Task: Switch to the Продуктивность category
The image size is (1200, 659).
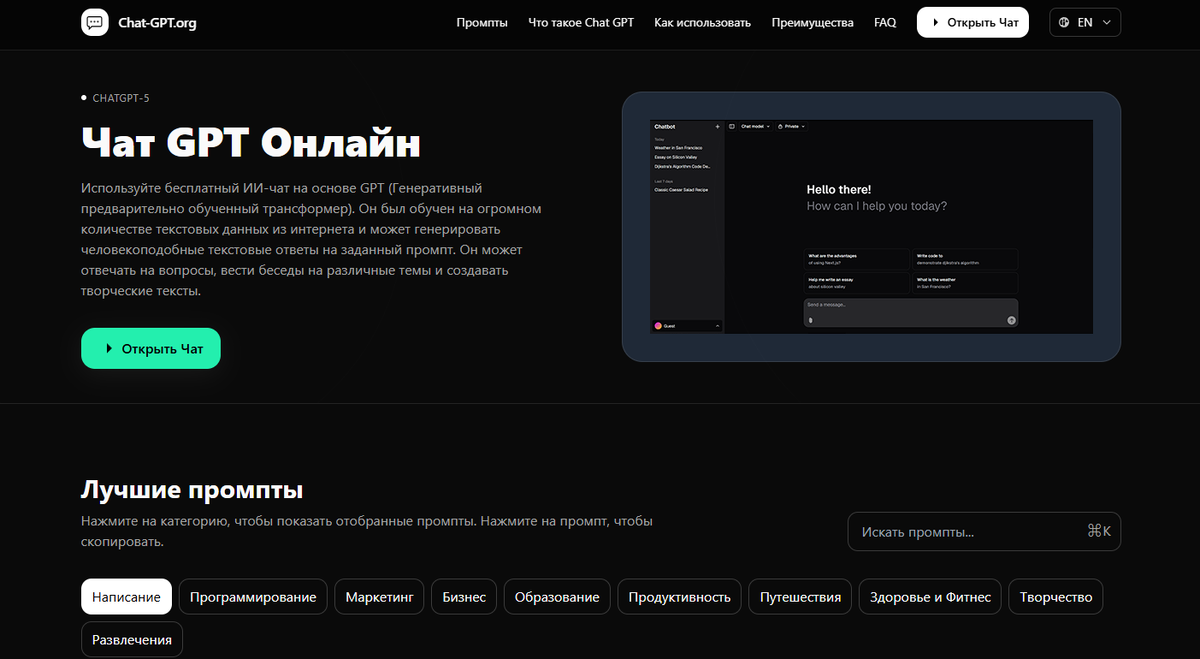Action: tap(680, 597)
